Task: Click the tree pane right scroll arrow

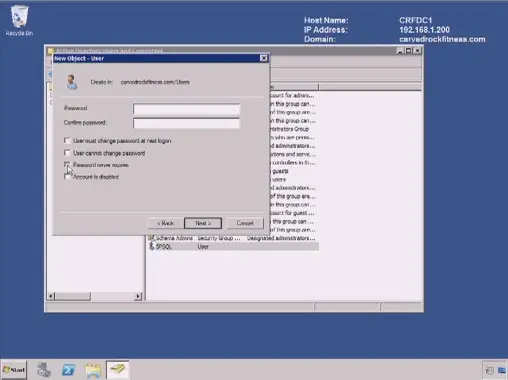Action: point(138,296)
